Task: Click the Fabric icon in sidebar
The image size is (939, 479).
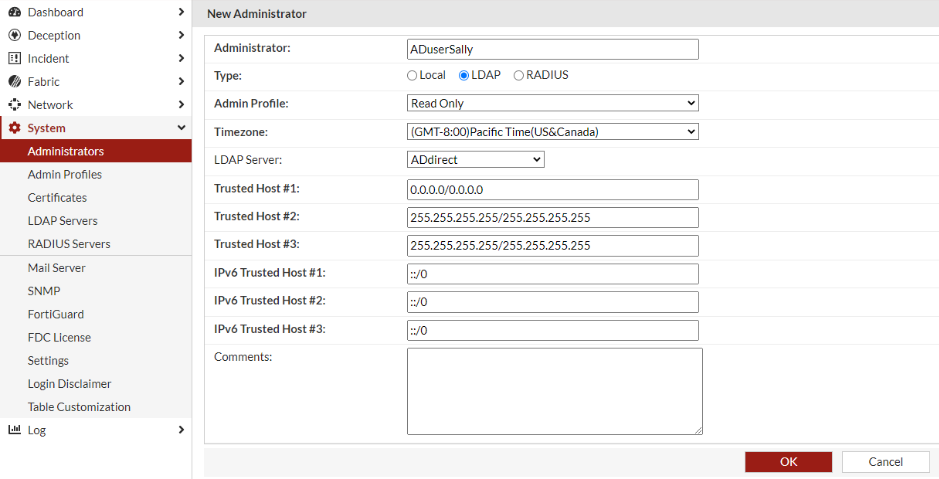Action: click(x=14, y=81)
